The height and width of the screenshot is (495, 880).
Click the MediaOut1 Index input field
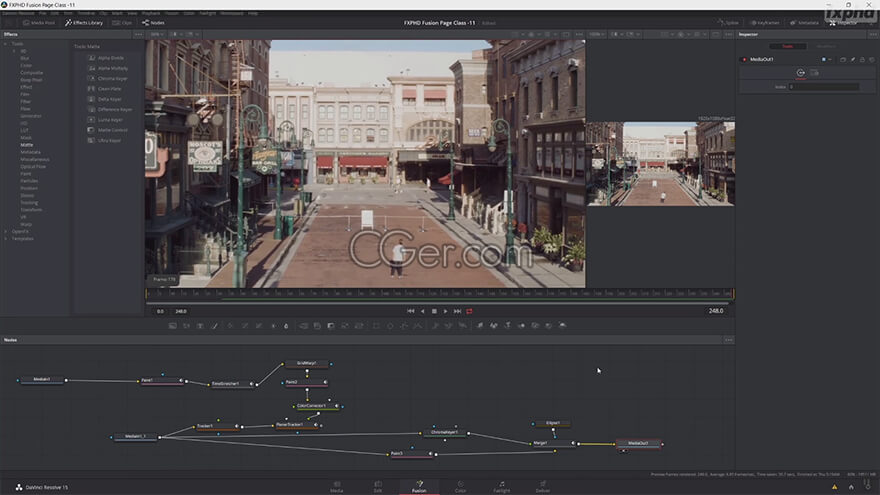pos(823,87)
